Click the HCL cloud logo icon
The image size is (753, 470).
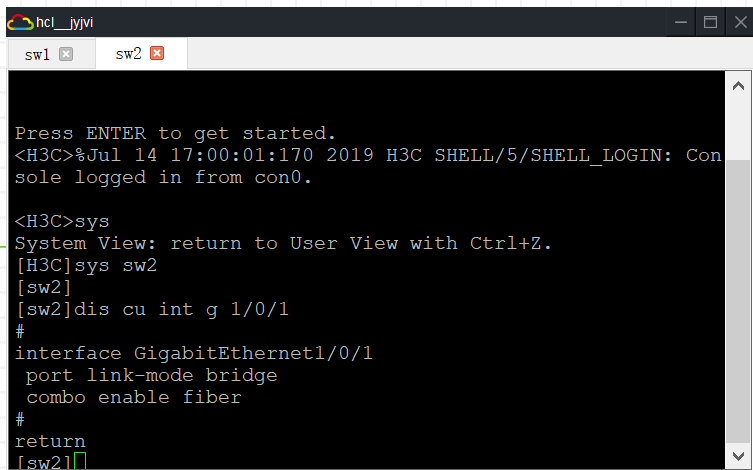[x=20, y=22]
